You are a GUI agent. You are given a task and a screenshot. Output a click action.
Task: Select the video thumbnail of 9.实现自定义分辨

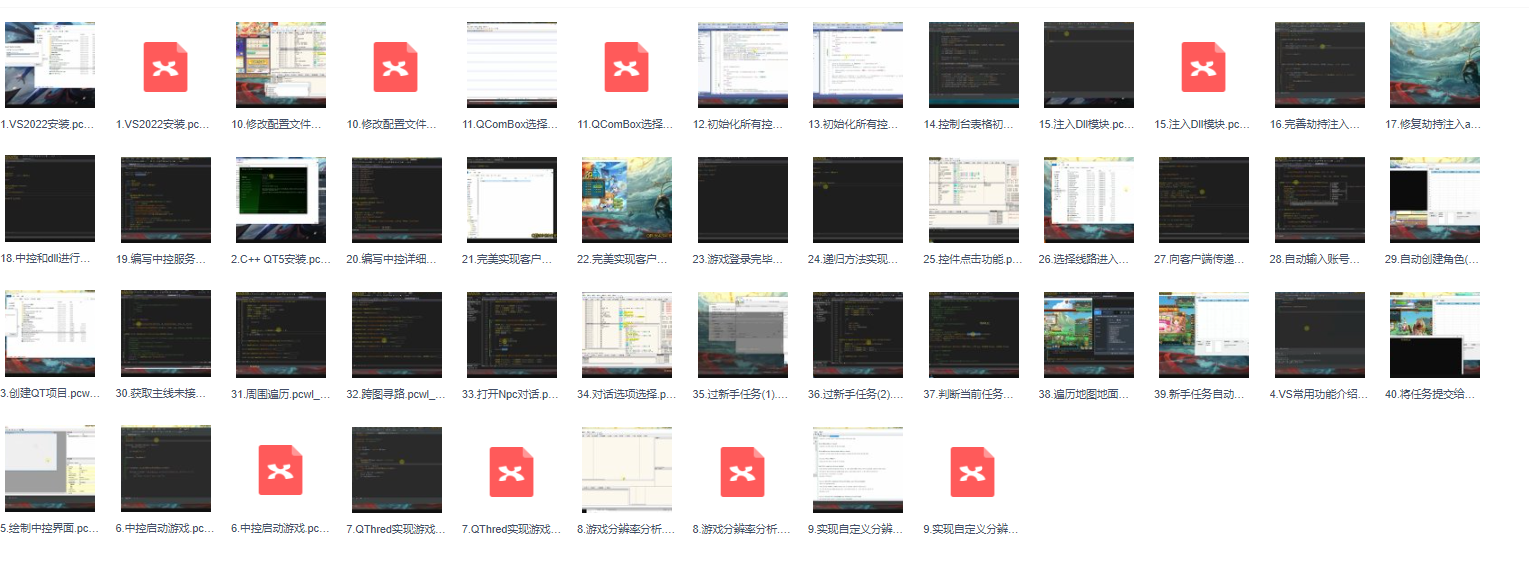[x=858, y=469]
